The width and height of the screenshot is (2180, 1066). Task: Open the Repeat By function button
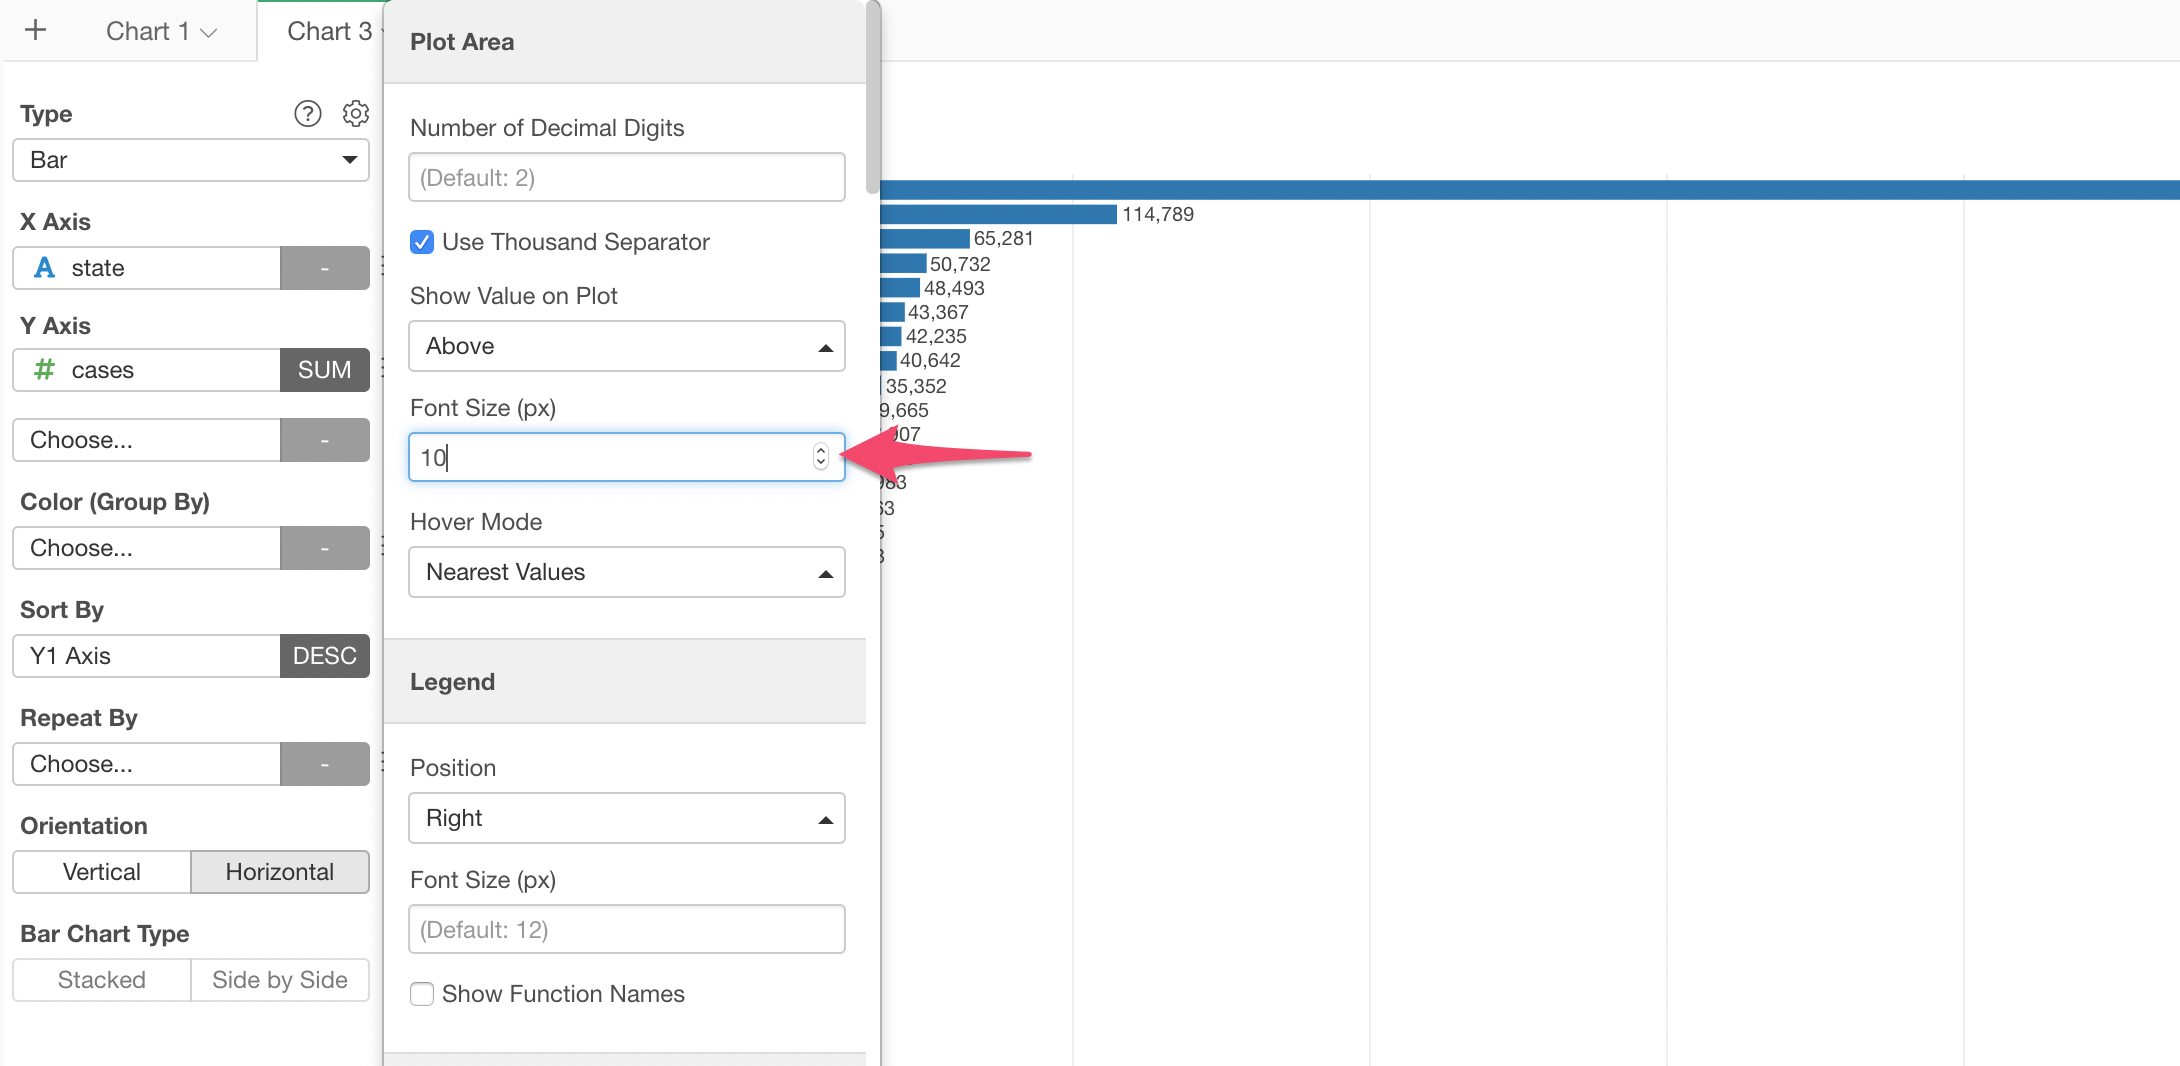click(325, 764)
